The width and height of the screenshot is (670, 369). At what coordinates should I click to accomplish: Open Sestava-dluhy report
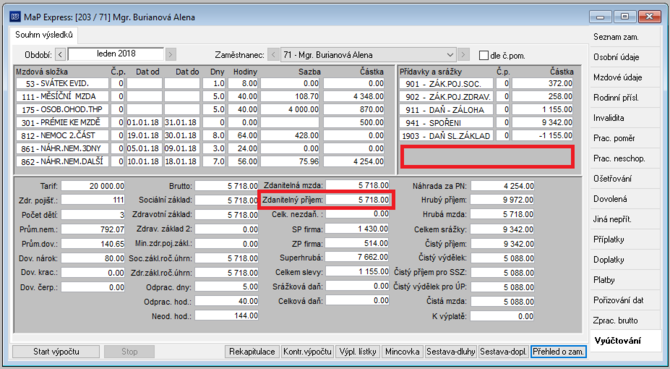(451, 352)
